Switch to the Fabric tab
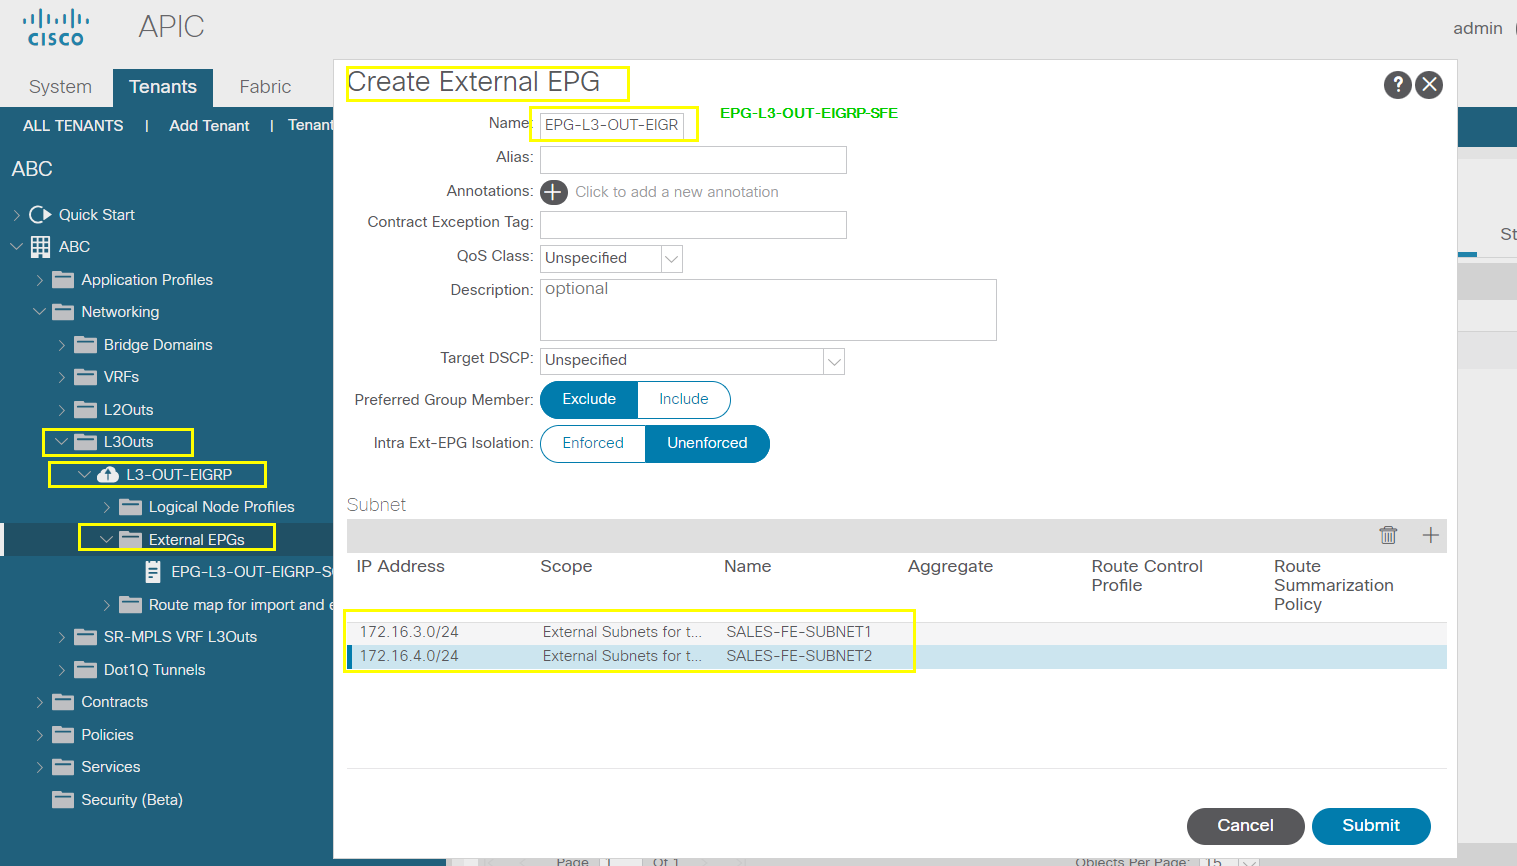 point(265,87)
